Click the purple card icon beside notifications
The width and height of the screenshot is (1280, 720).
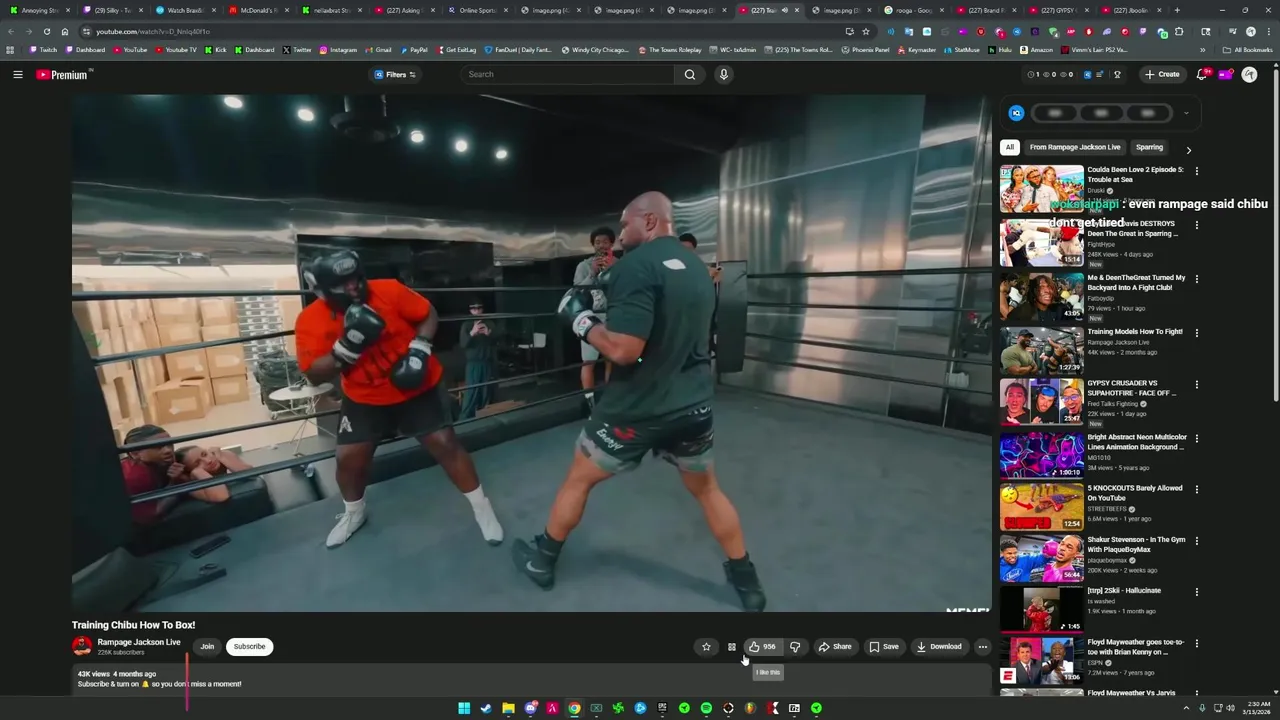1225,74
